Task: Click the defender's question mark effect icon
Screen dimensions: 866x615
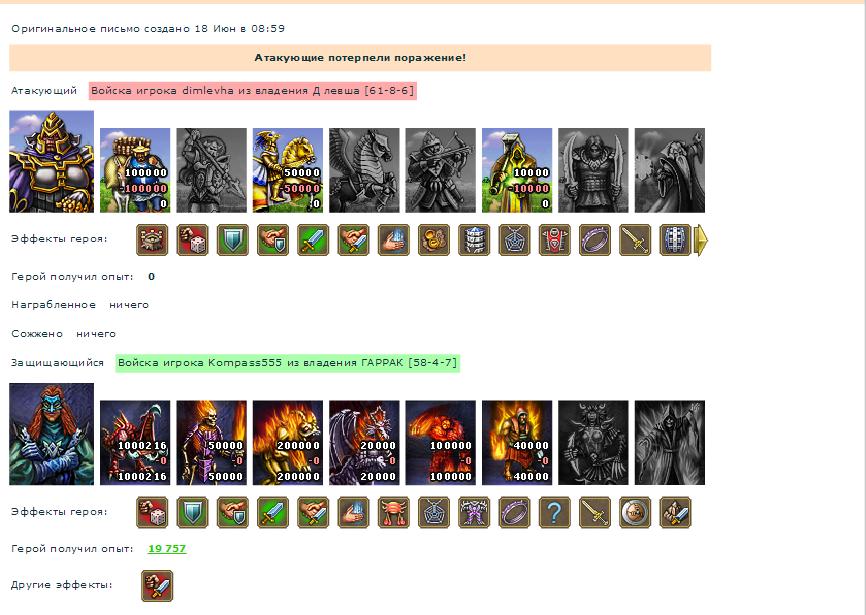Action: 555,512
